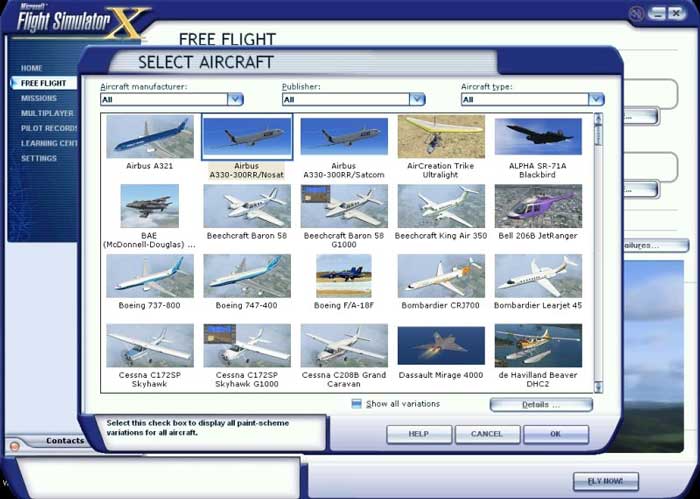
Task: Choose the Beechcraft King Air 350 image
Action: 441,206
